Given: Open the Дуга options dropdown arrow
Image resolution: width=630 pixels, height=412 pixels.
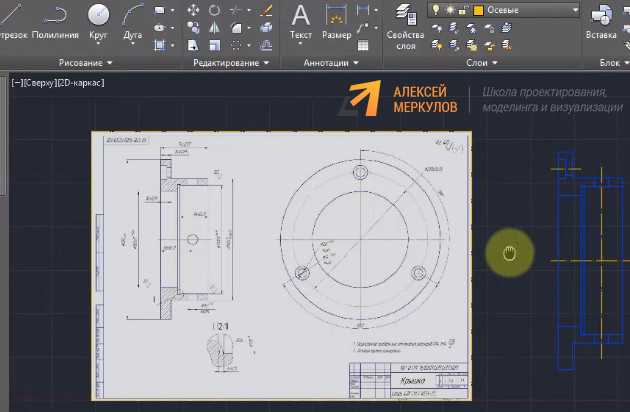Looking at the screenshot, I should [x=133, y=43].
